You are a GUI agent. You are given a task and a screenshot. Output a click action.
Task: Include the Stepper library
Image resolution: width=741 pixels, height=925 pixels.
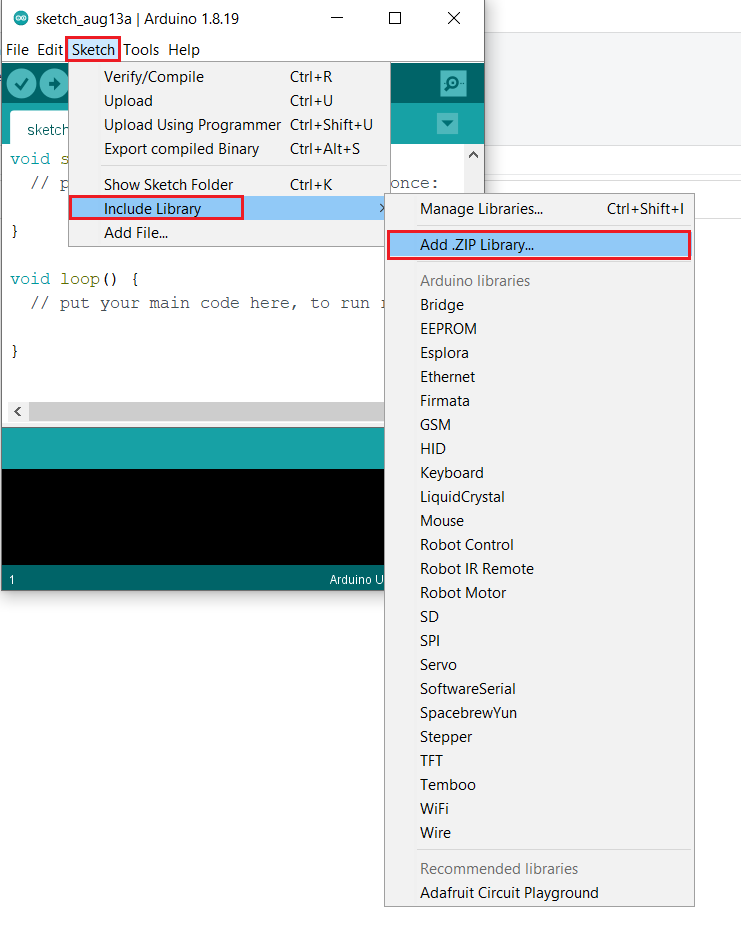point(539,737)
